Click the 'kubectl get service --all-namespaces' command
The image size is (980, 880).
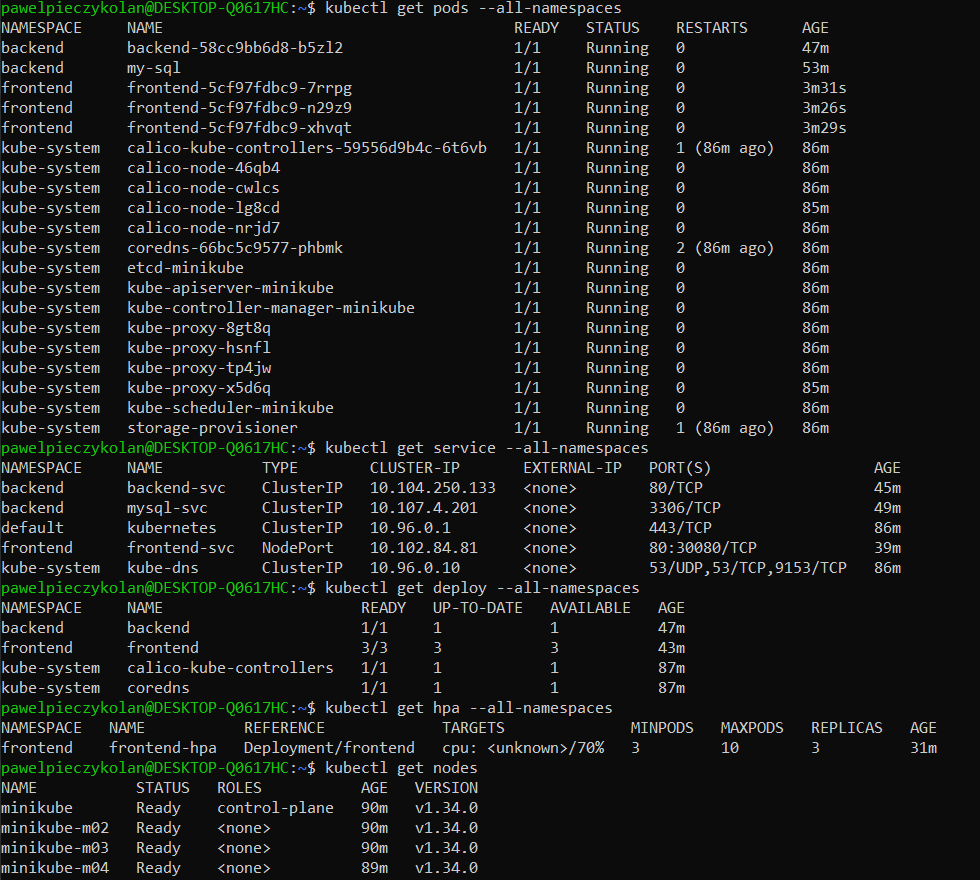point(487,448)
